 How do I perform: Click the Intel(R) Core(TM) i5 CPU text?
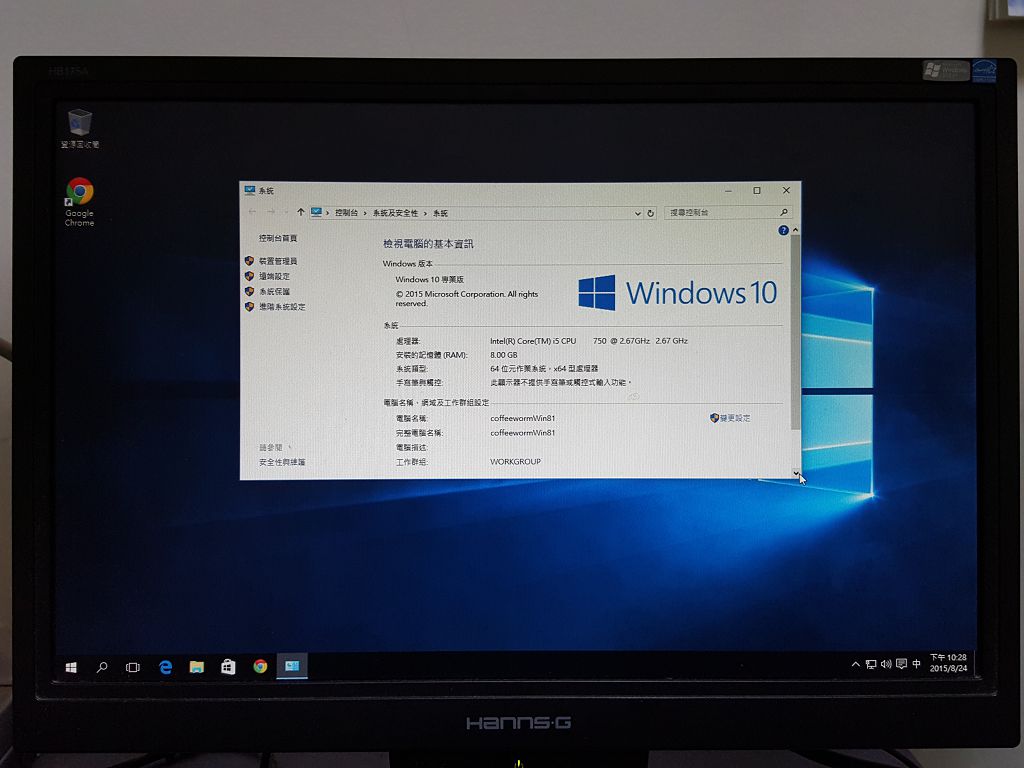coord(533,341)
